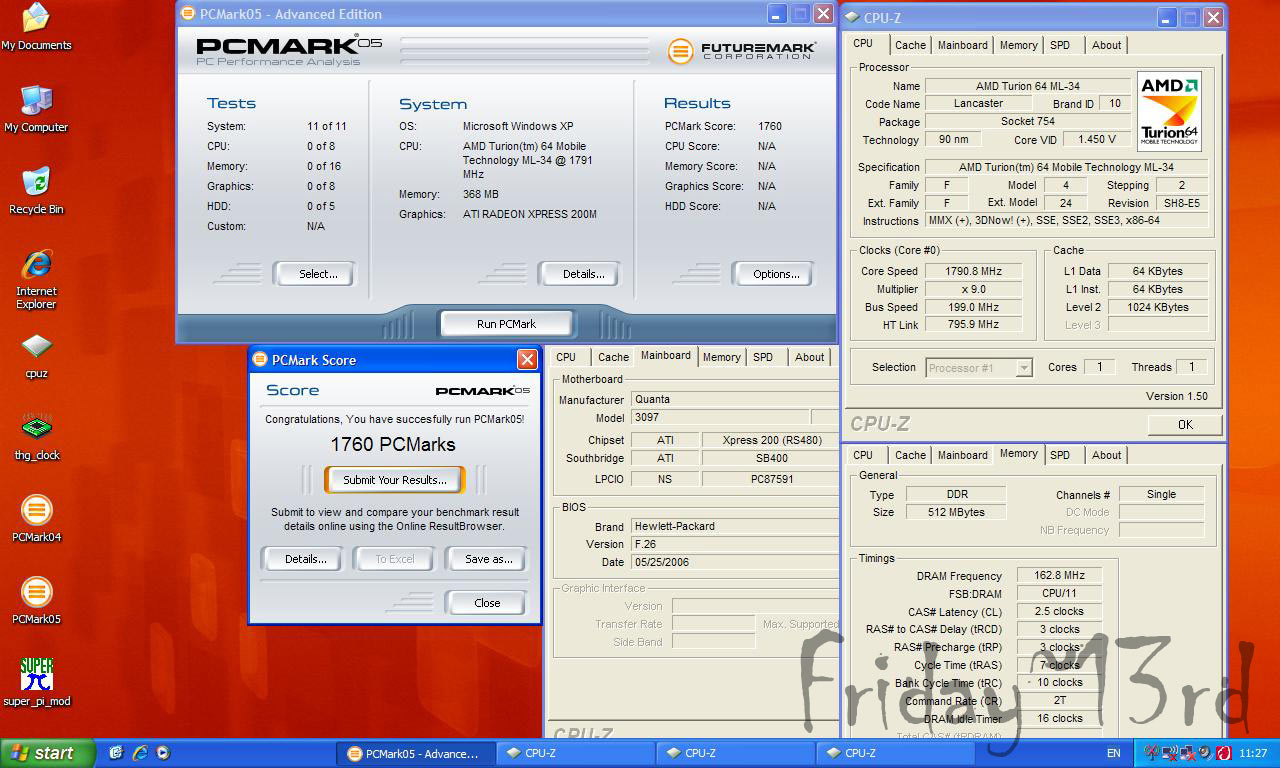1280x768 pixels.
Task: Launch Internet Explorer from quick launch bar
Action: (140, 753)
